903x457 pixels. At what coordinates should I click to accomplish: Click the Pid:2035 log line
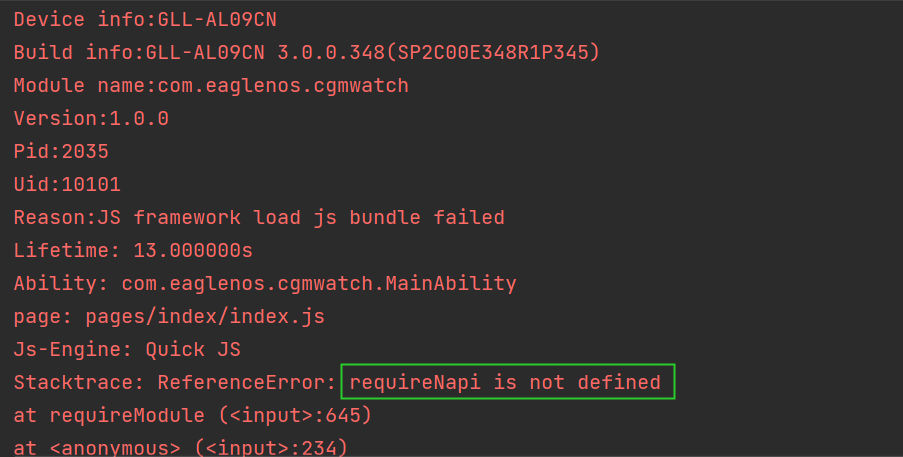(61, 151)
